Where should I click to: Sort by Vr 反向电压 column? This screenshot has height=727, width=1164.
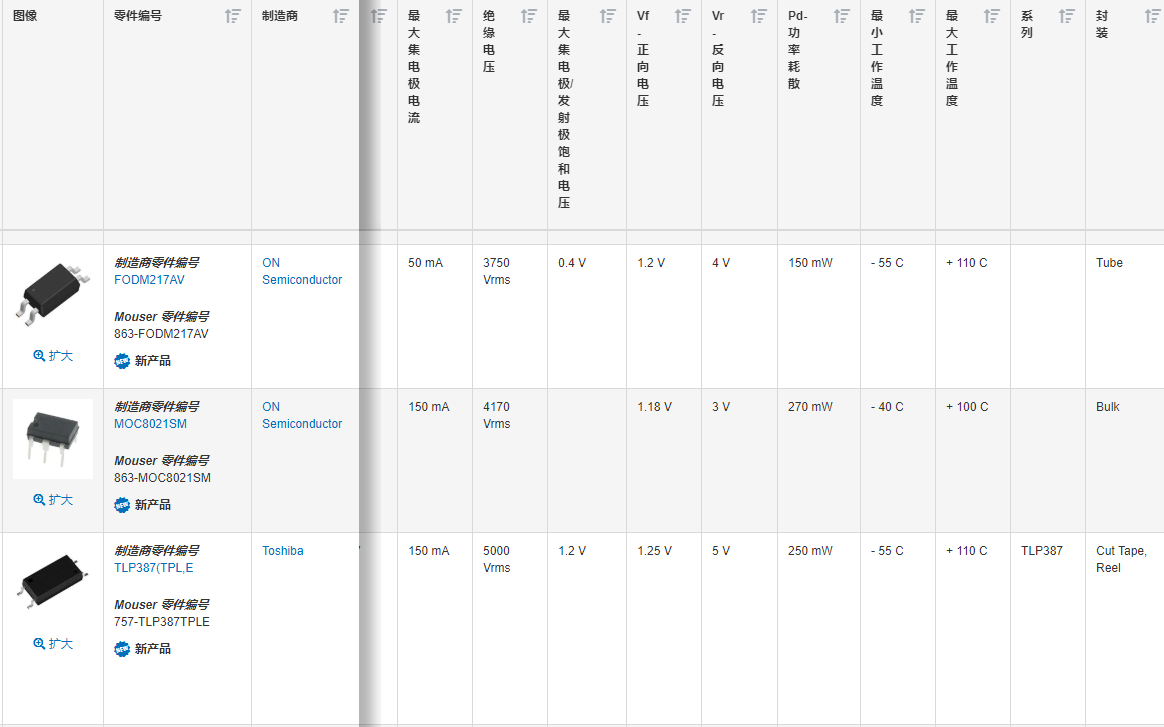point(759,16)
